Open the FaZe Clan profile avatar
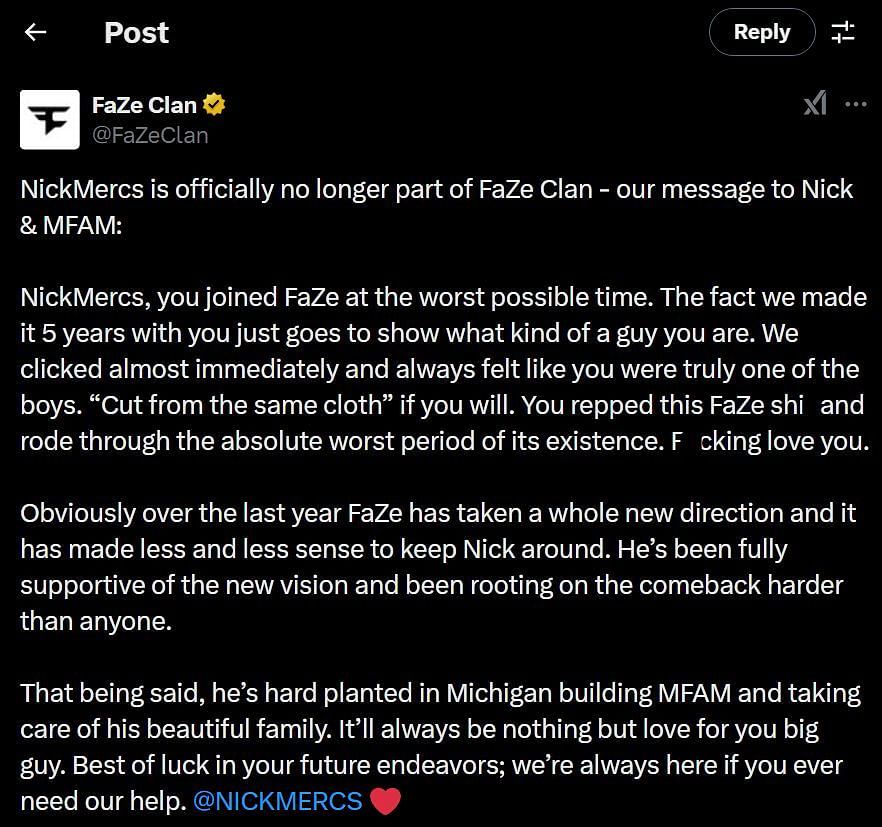The image size is (882, 827). 50,120
